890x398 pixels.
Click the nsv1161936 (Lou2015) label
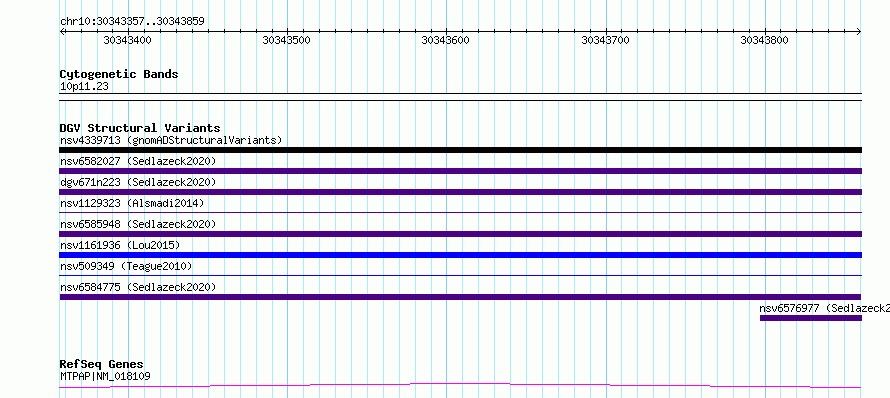tap(120, 245)
